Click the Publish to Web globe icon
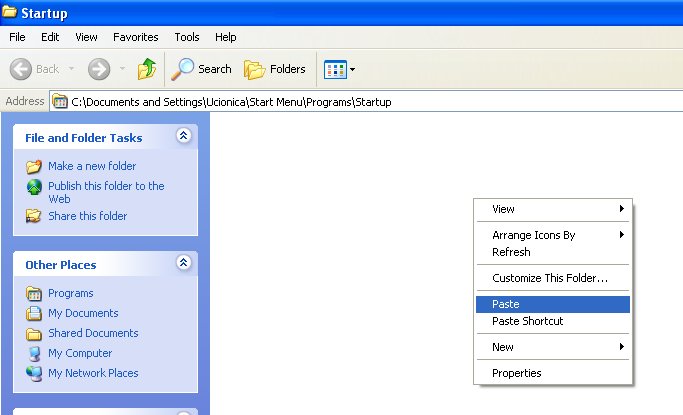The width and height of the screenshot is (683, 415). tap(34, 187)
